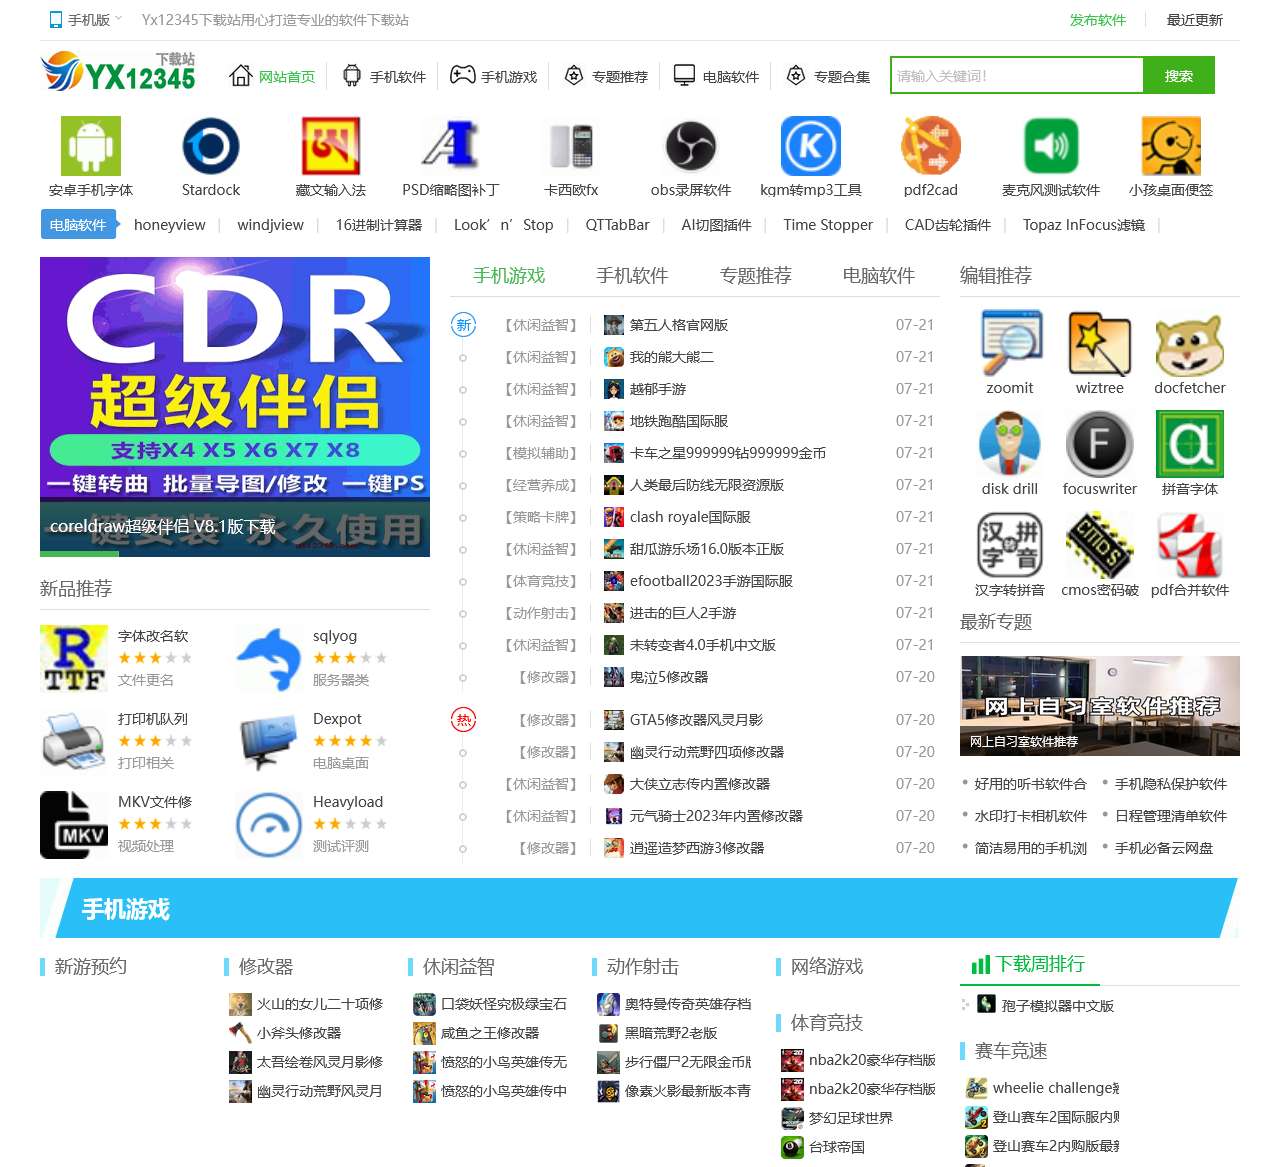Viewport: 1280px width, 1167px height.
Task: Open 第五人格官网版 list entry
Action: [679, 325]
